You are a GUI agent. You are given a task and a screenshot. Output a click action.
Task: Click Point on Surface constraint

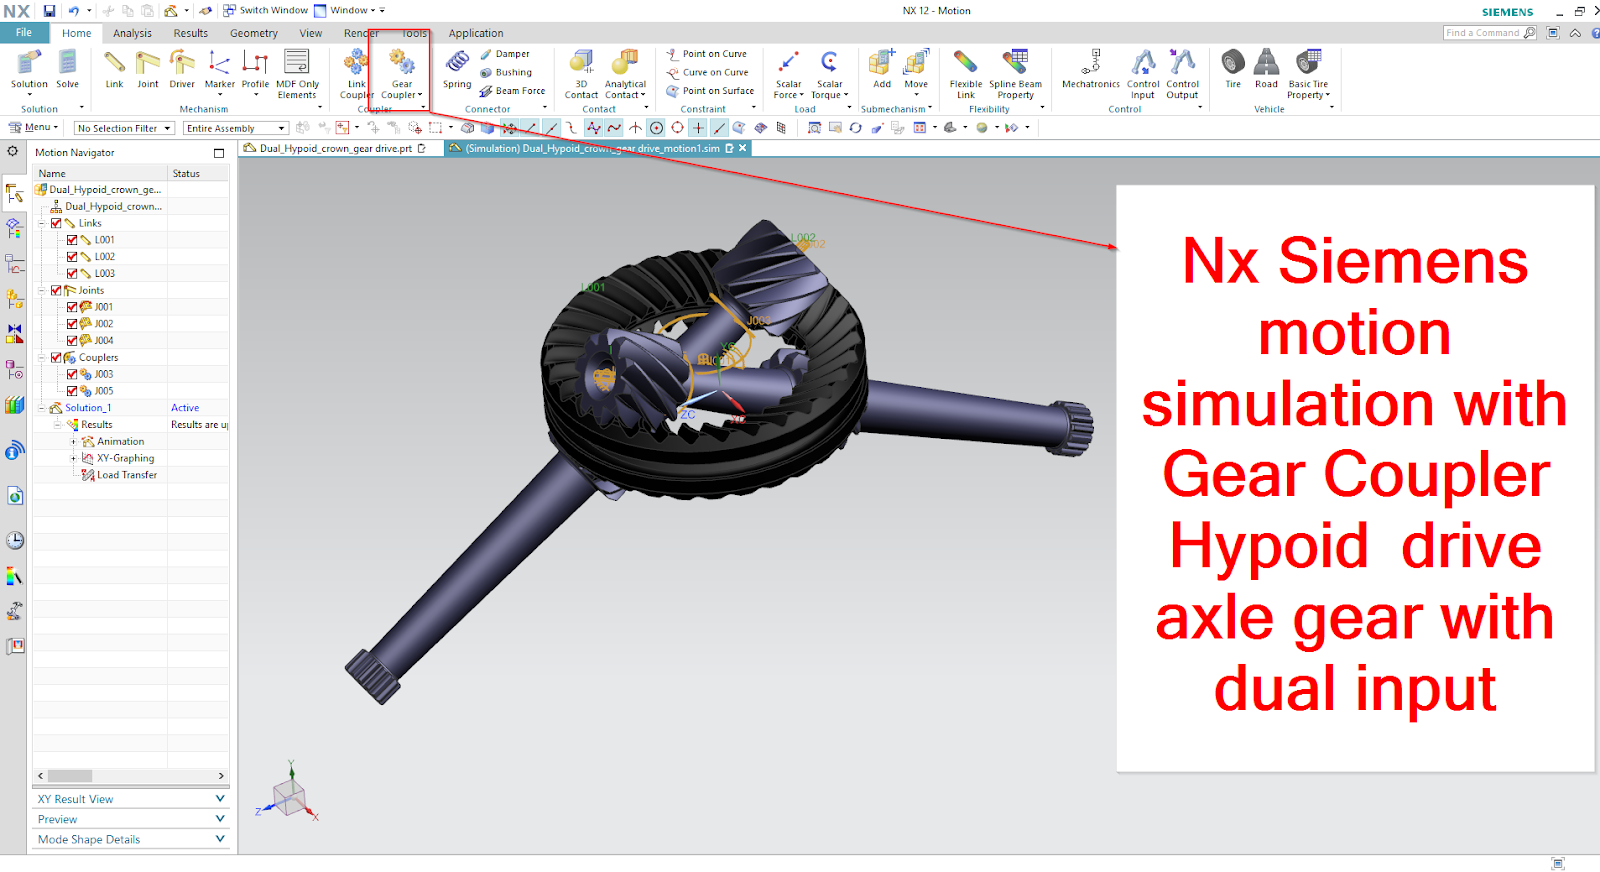tap(711, 91)
